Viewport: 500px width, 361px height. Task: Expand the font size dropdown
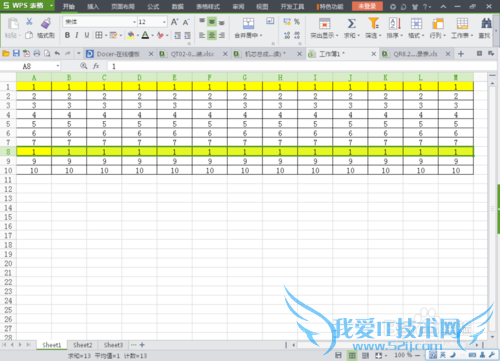pyautogui.click(x=164, y=22)
